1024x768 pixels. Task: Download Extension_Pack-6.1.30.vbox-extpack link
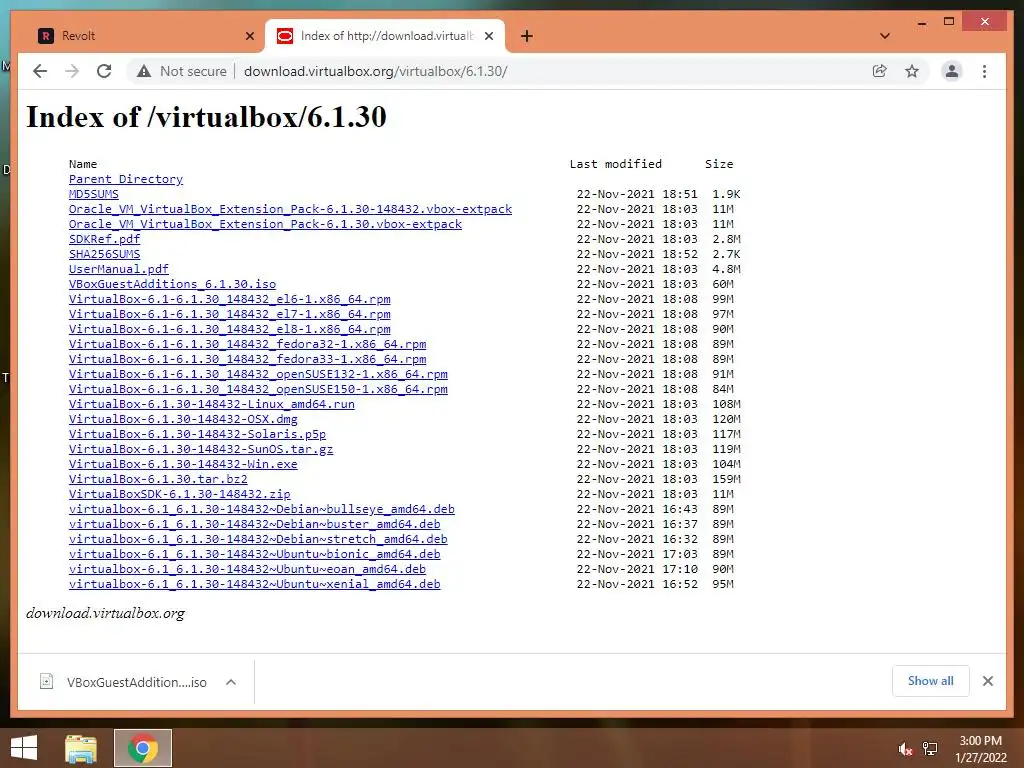[265, 224]
